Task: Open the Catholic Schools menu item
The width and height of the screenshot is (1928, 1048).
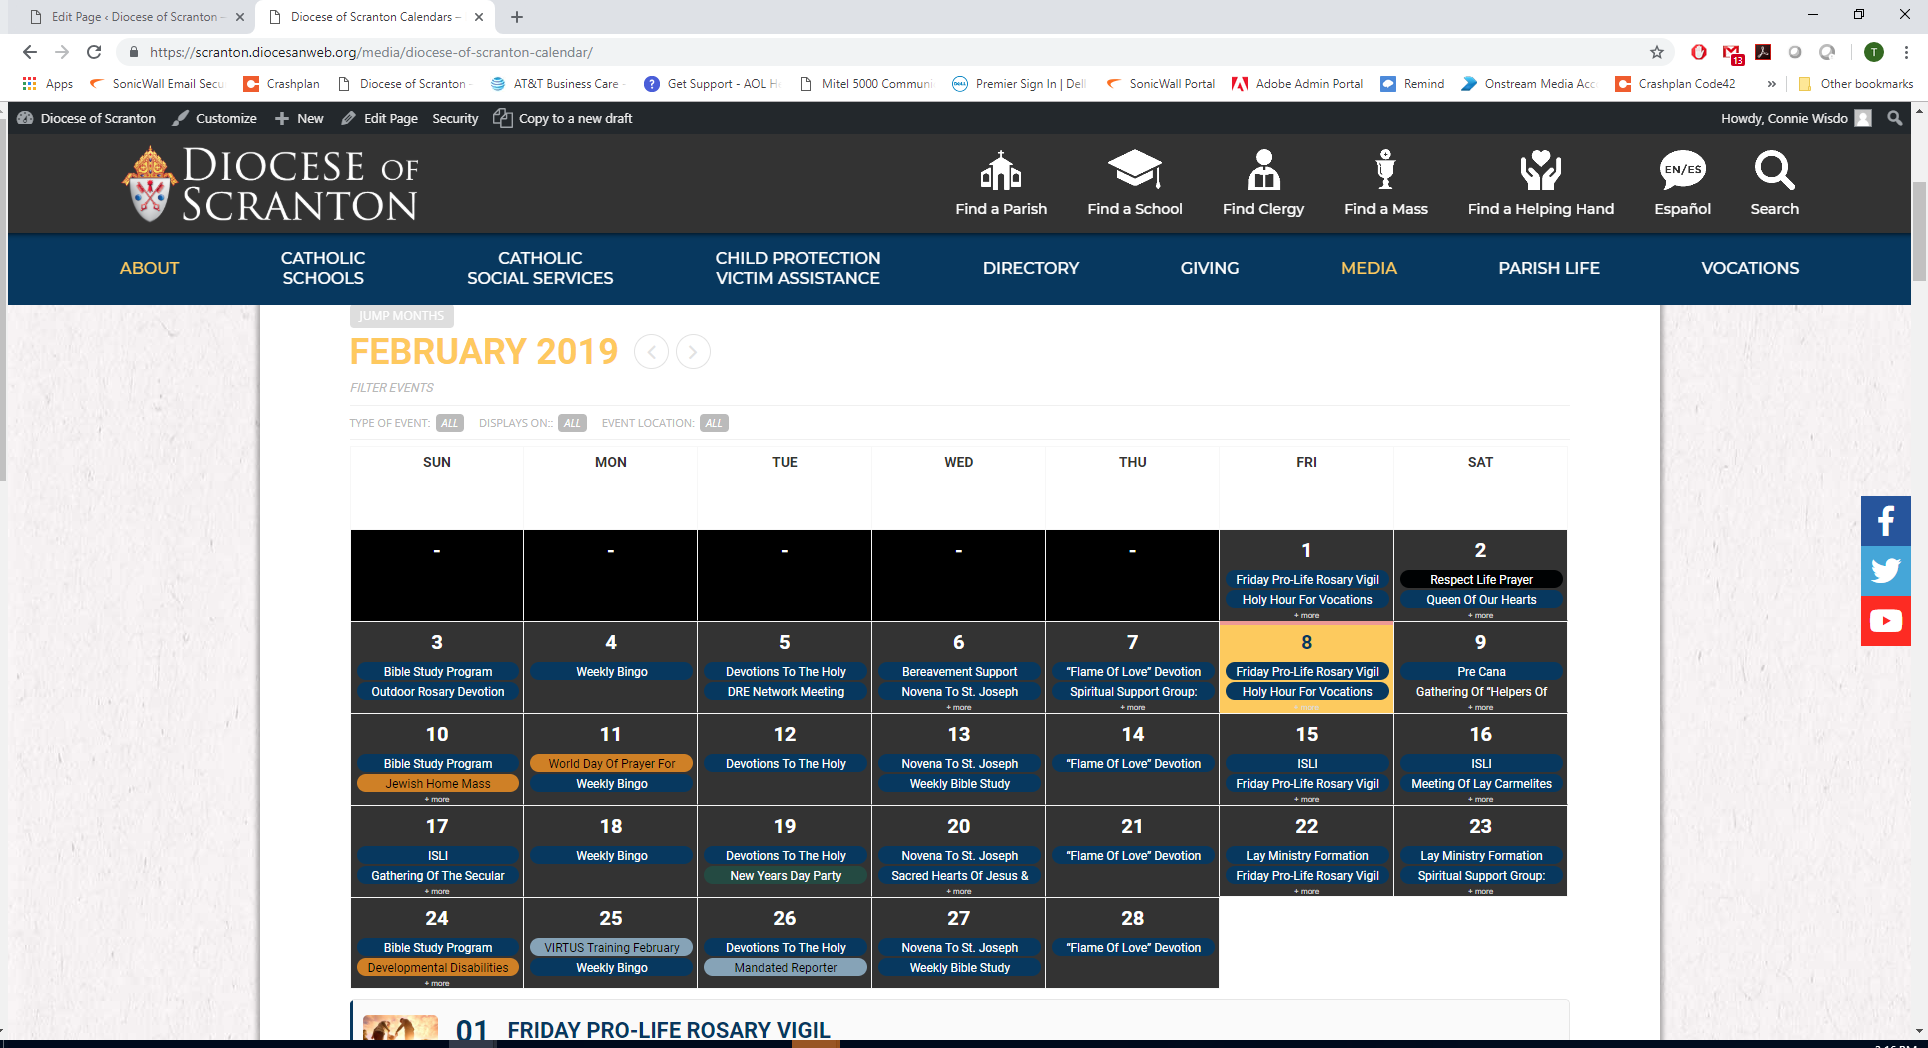Action: (322, 268)
